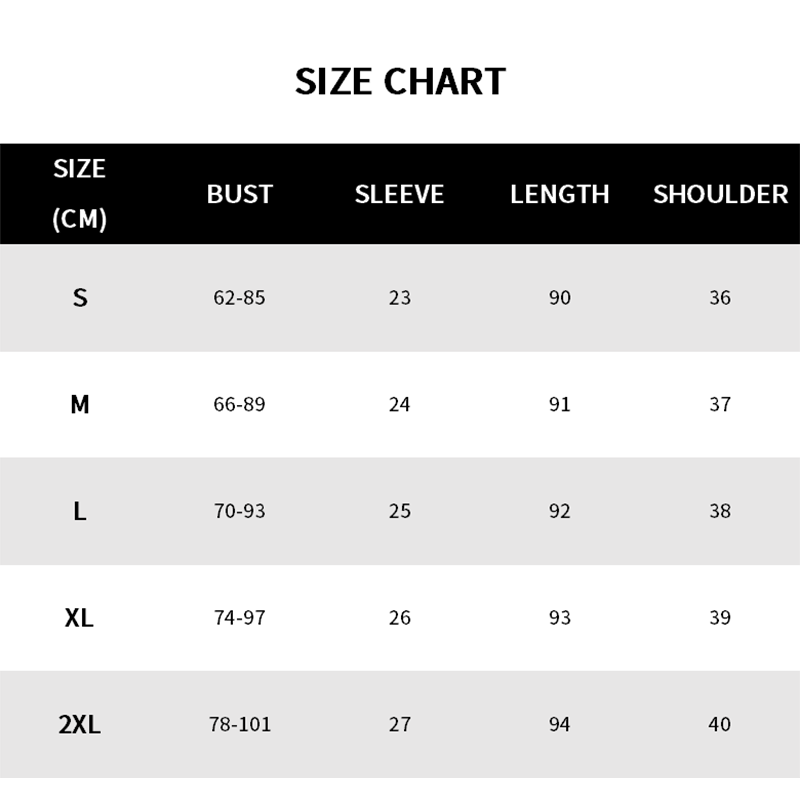Click the LENGTH column header
This screenshot has height=800, width=800.
pos(559,194)
